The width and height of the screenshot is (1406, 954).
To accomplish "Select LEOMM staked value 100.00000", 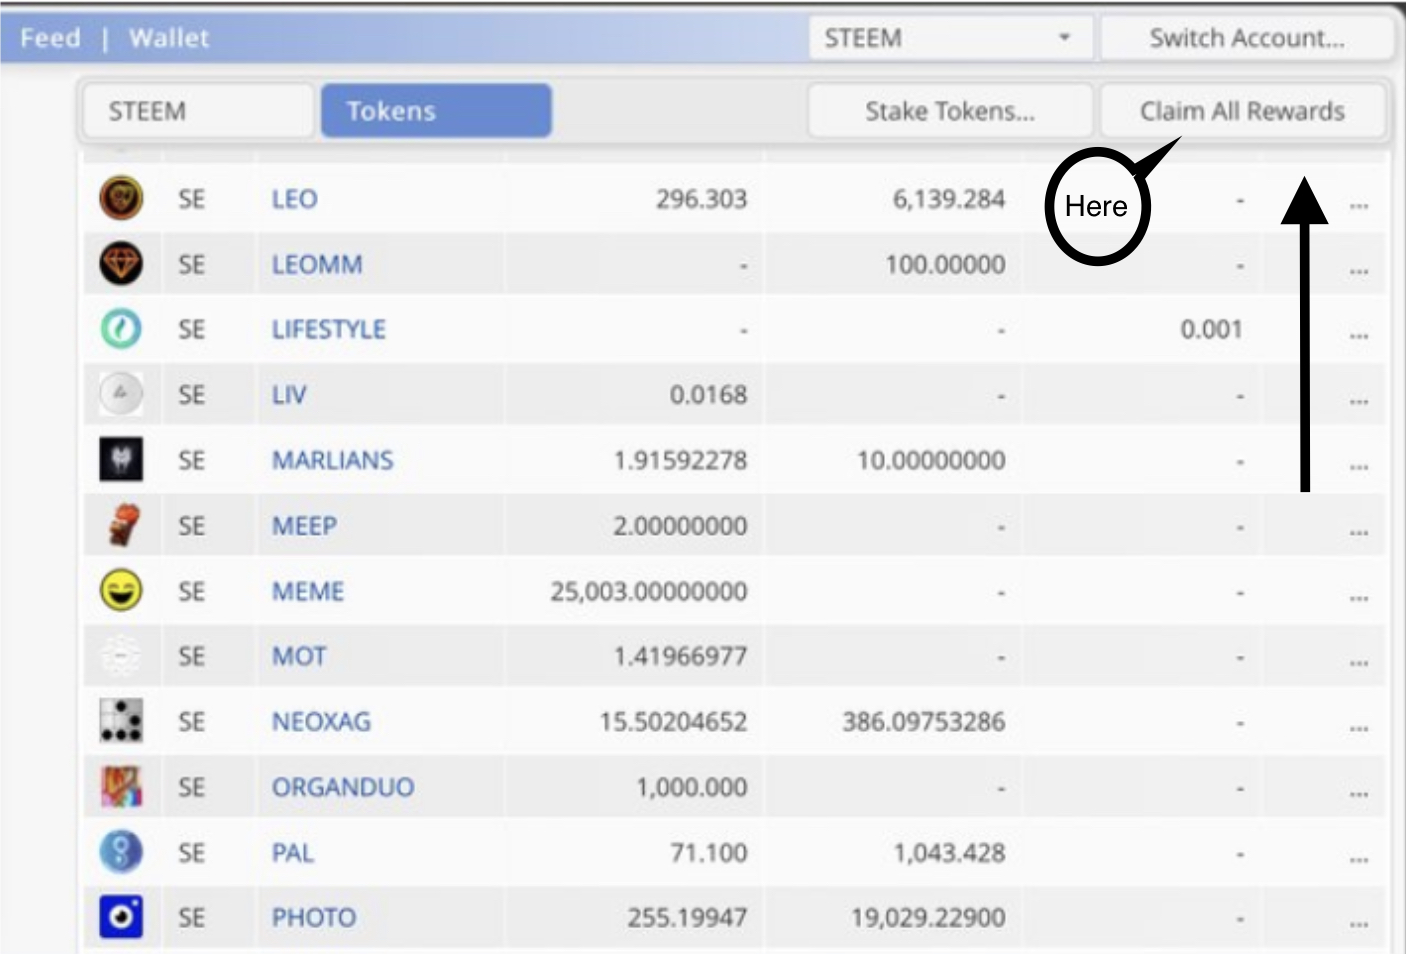I will (x=945, y=264).
